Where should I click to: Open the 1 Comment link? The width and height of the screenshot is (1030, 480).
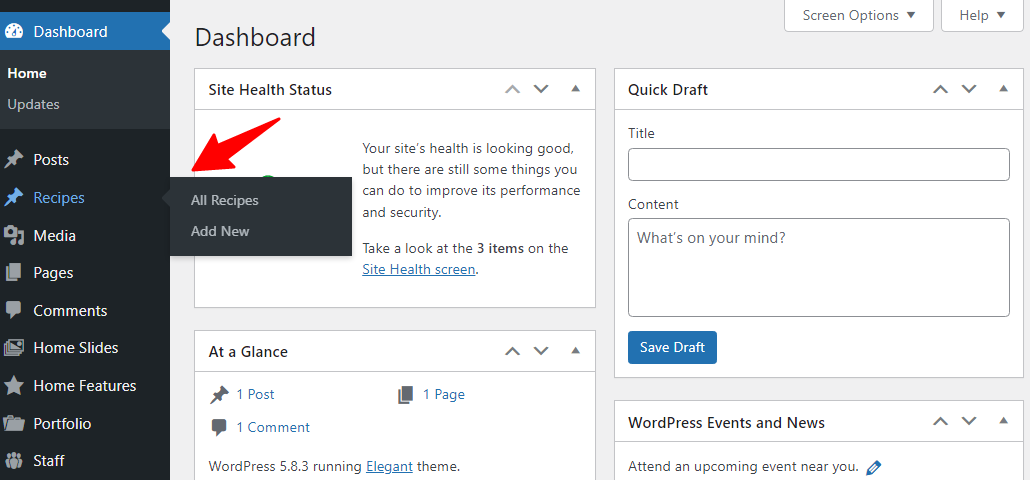point(273,427)
